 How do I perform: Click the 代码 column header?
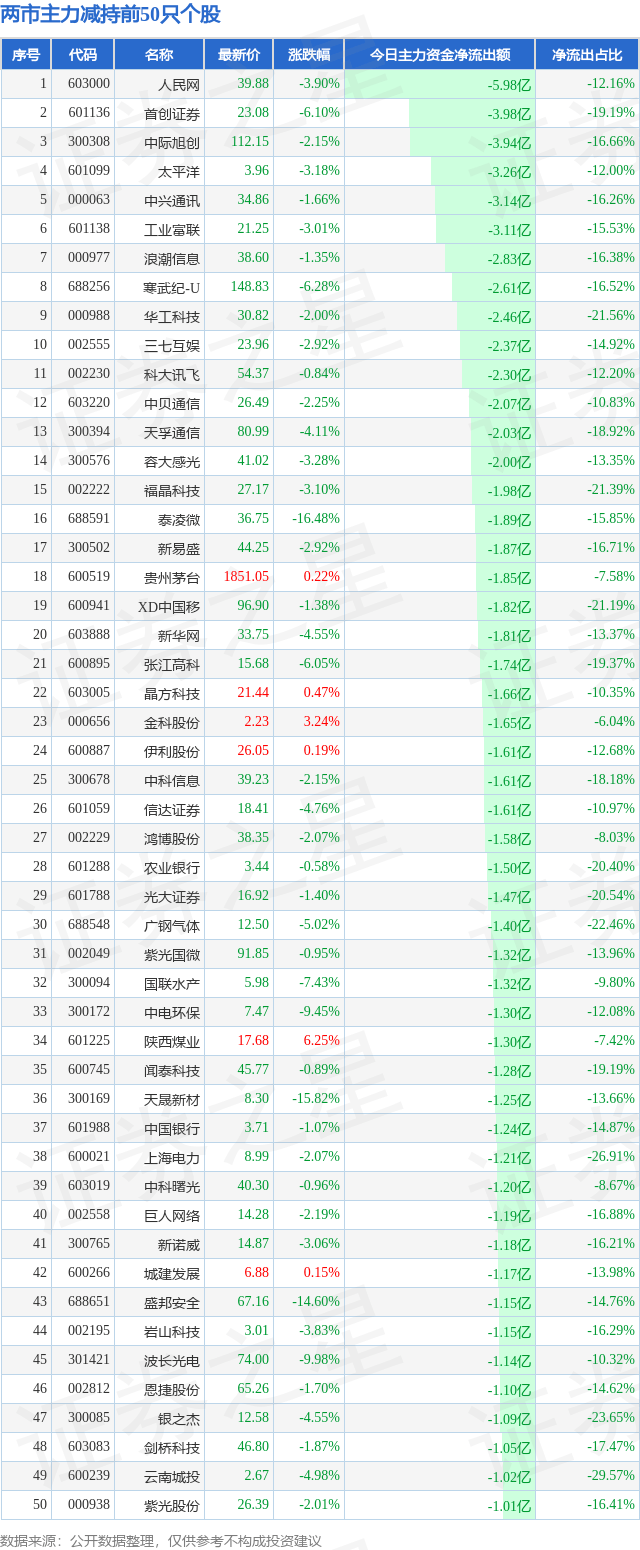[82, 54]
